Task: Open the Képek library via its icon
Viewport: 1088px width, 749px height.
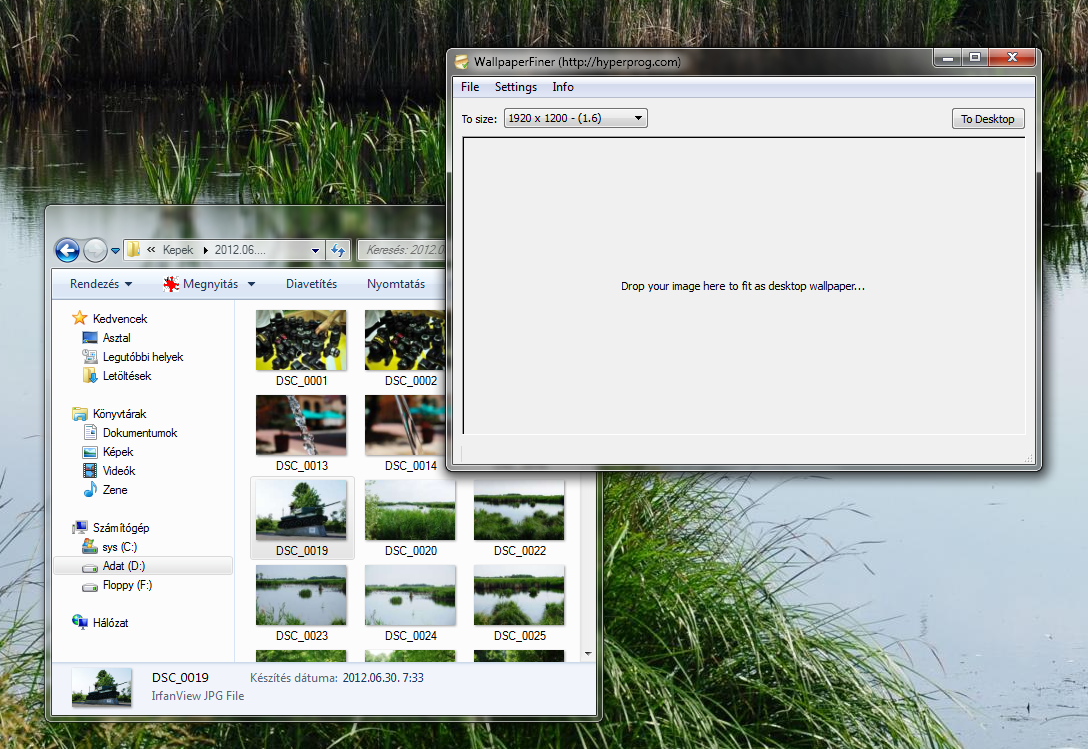Action: [x=92, y=451]
